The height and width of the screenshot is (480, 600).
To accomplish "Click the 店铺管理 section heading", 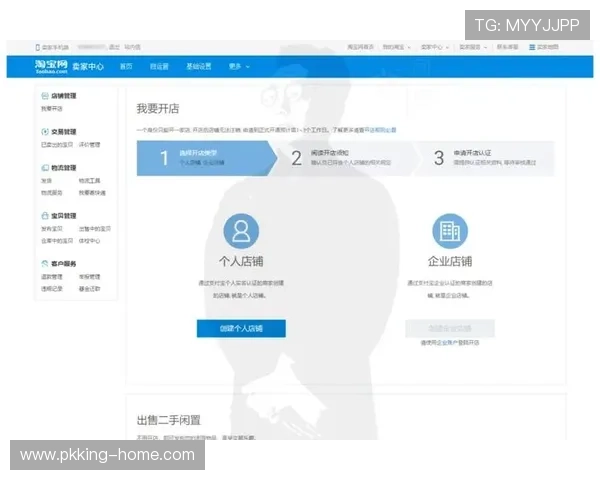I will coord(64,96).
